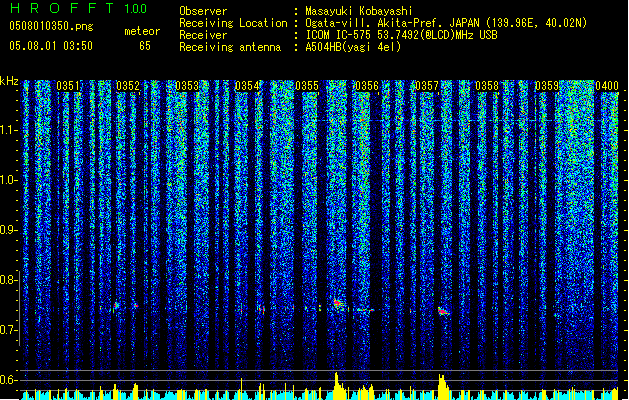Image resolution: width=629 pixels, height=400 pixels.
Task: Click the 0358 time marker
Action: pyautogui.click(x=487, y=86)
